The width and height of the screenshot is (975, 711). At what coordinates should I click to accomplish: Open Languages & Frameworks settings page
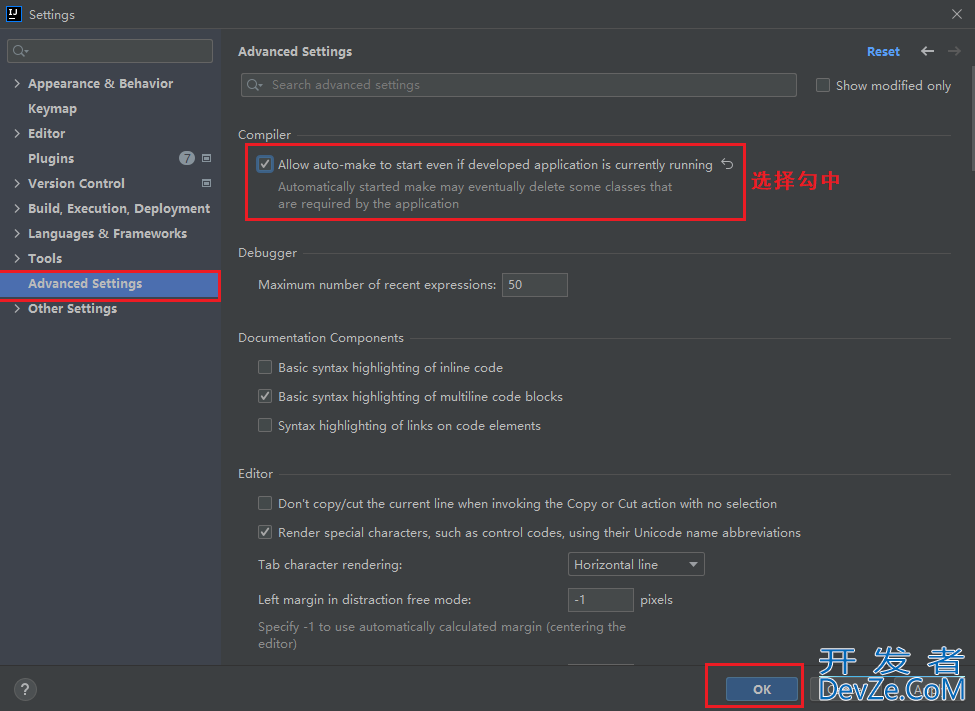click(x=108, y=233)
